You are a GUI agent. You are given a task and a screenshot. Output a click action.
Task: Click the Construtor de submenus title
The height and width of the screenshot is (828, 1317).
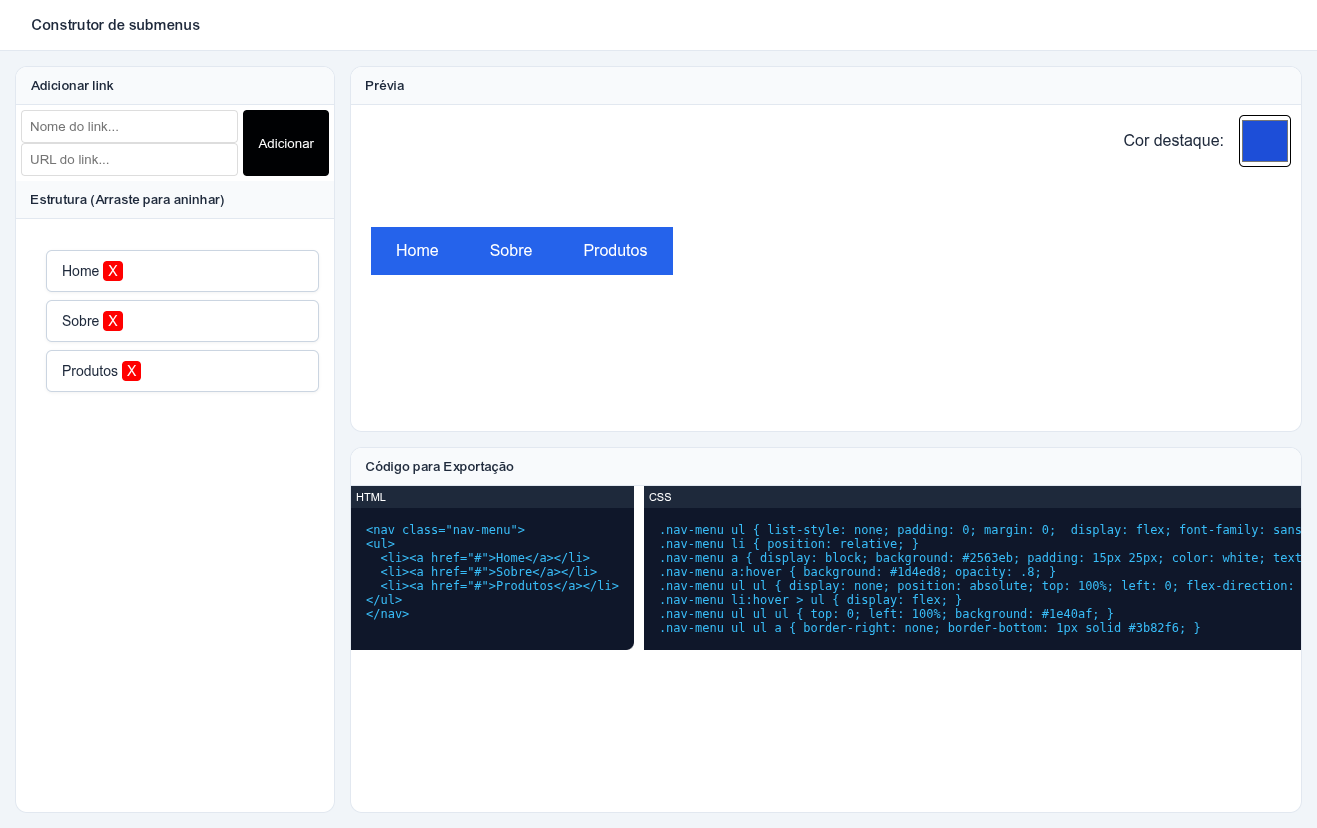click(x=115, y=25)
